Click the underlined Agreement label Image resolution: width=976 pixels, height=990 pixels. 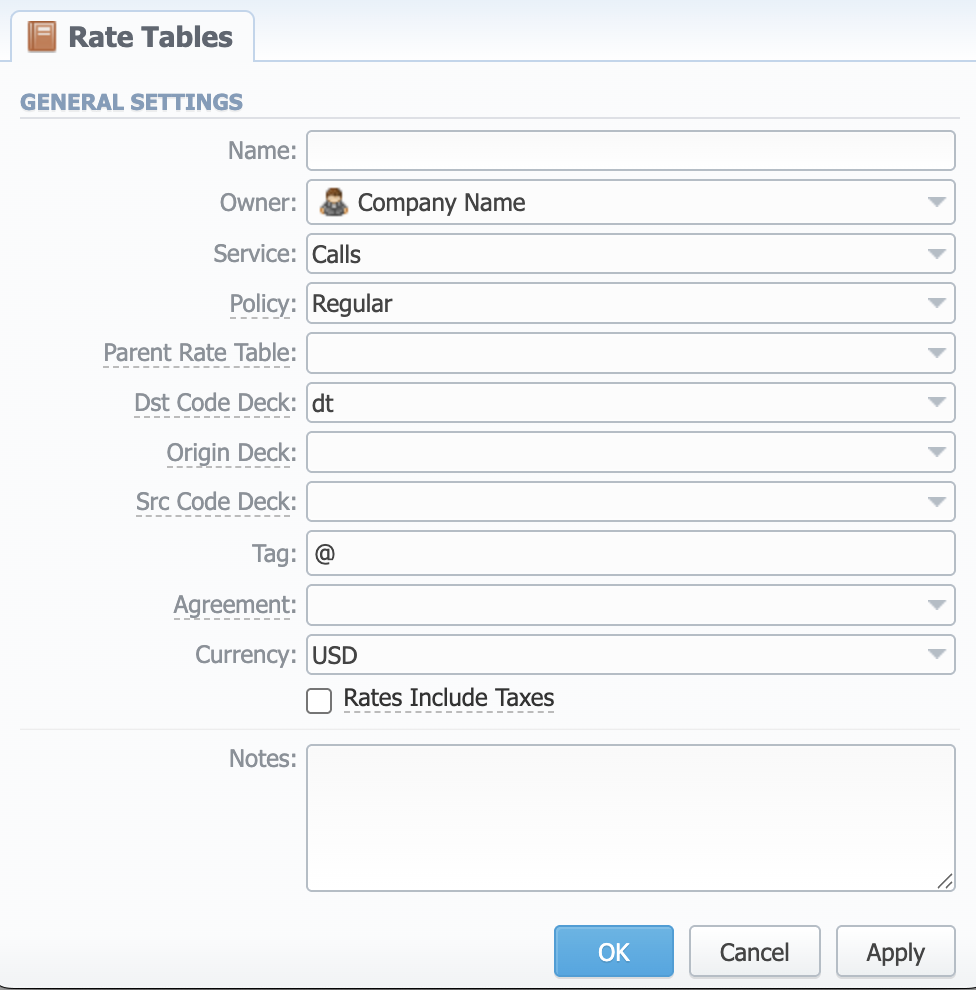point(233,605)
